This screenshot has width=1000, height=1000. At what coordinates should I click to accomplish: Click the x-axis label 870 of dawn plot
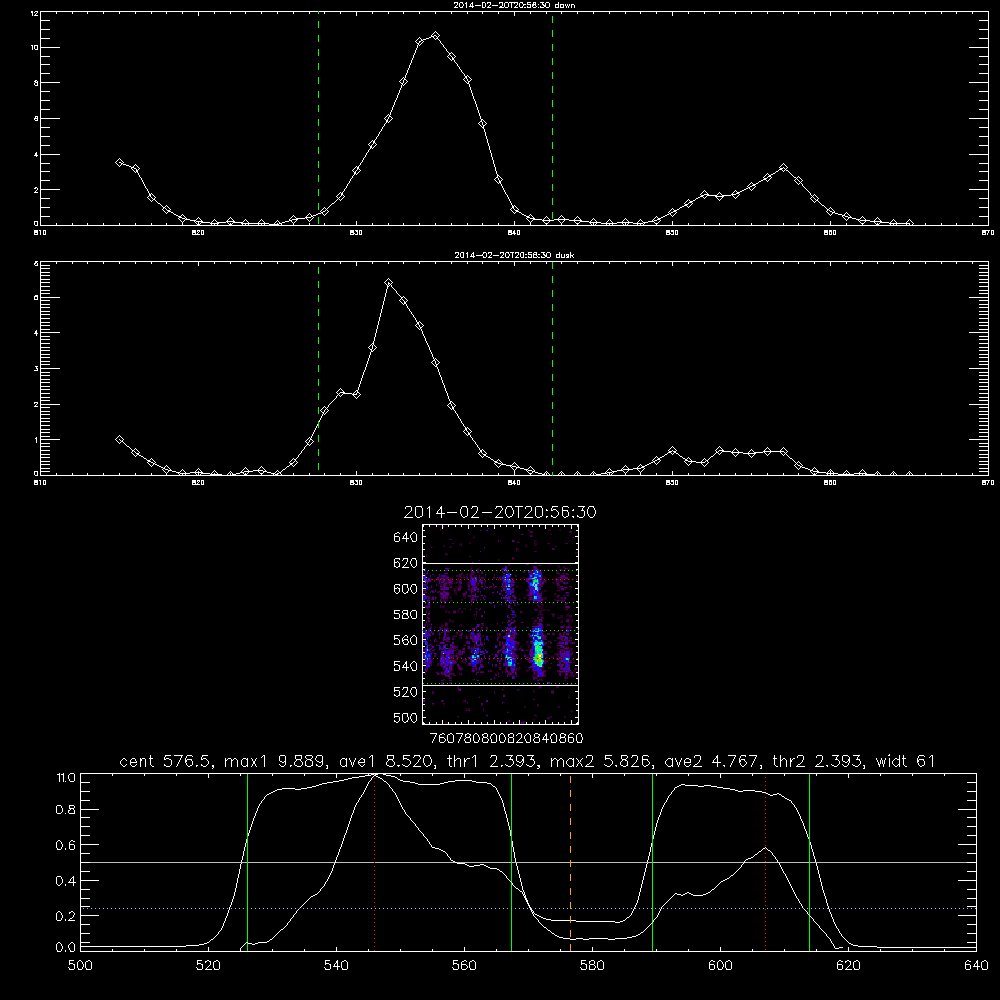988,233
